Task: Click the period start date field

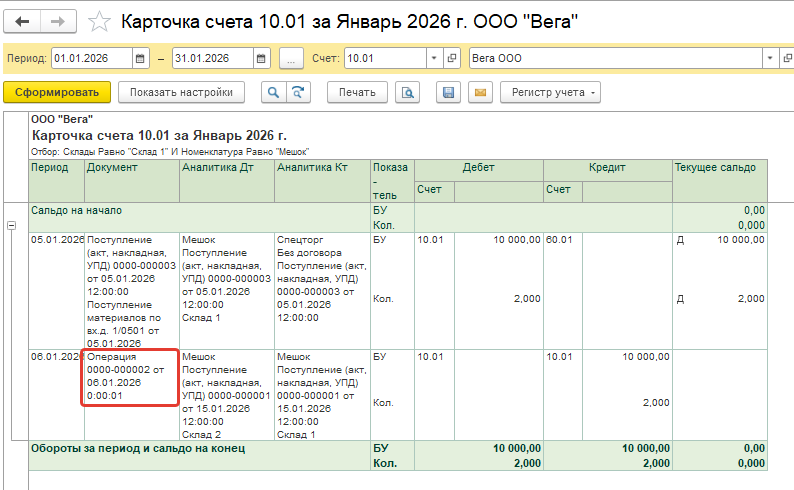Action: [90, 59]
